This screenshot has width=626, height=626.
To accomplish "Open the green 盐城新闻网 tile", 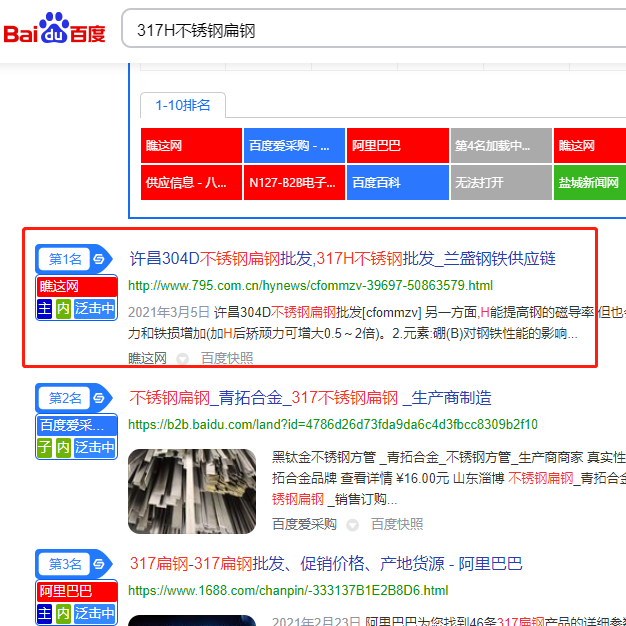I will click(590, 182).
